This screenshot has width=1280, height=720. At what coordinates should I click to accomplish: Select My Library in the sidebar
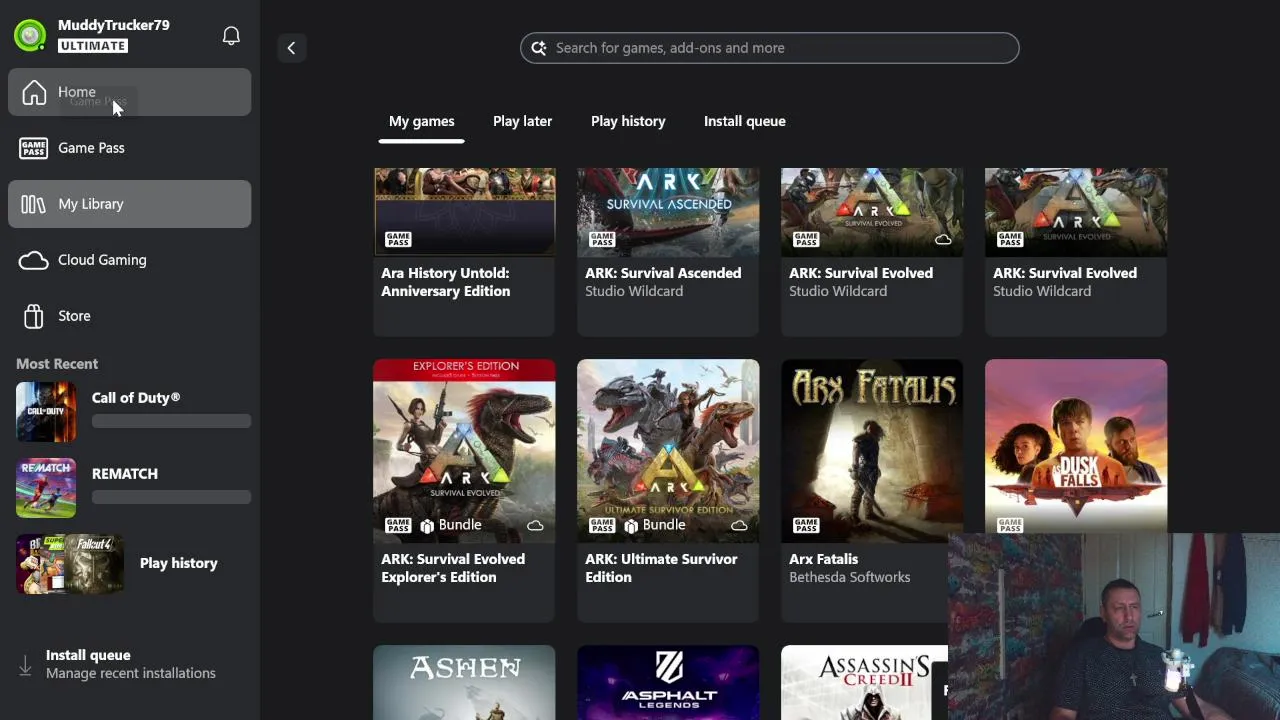click(x=130, y=204)
